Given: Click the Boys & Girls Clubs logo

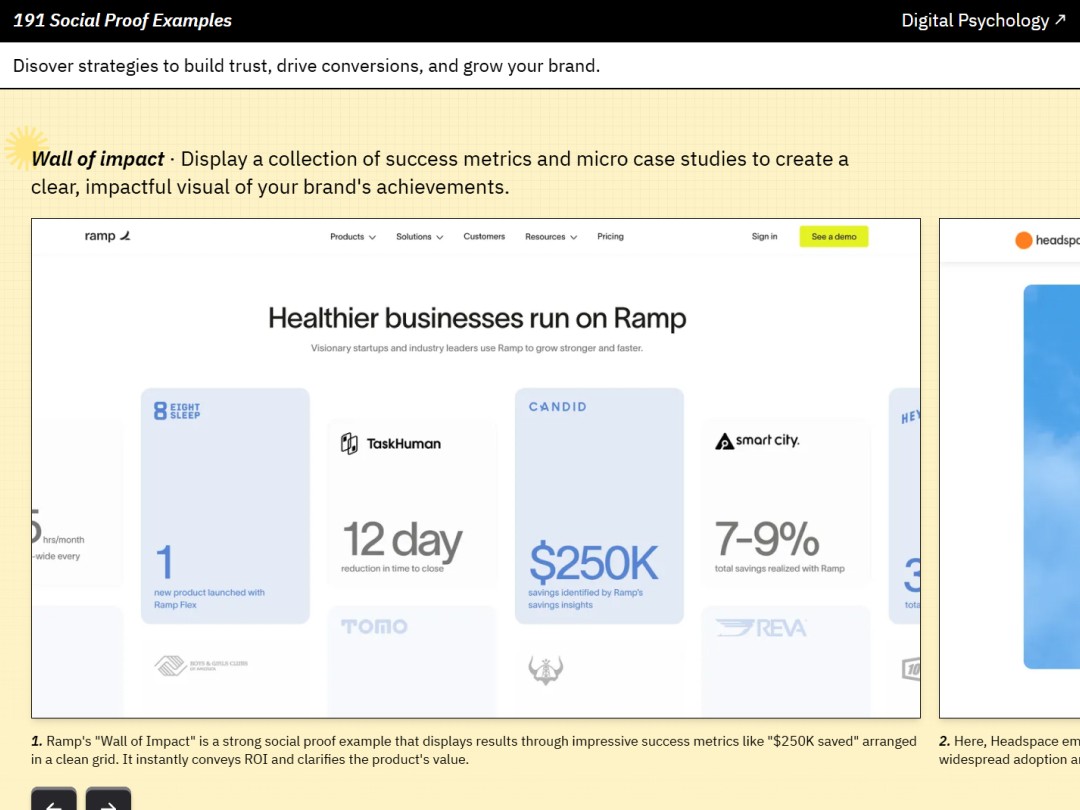Looking at the screenshot, I should point(200,665).
